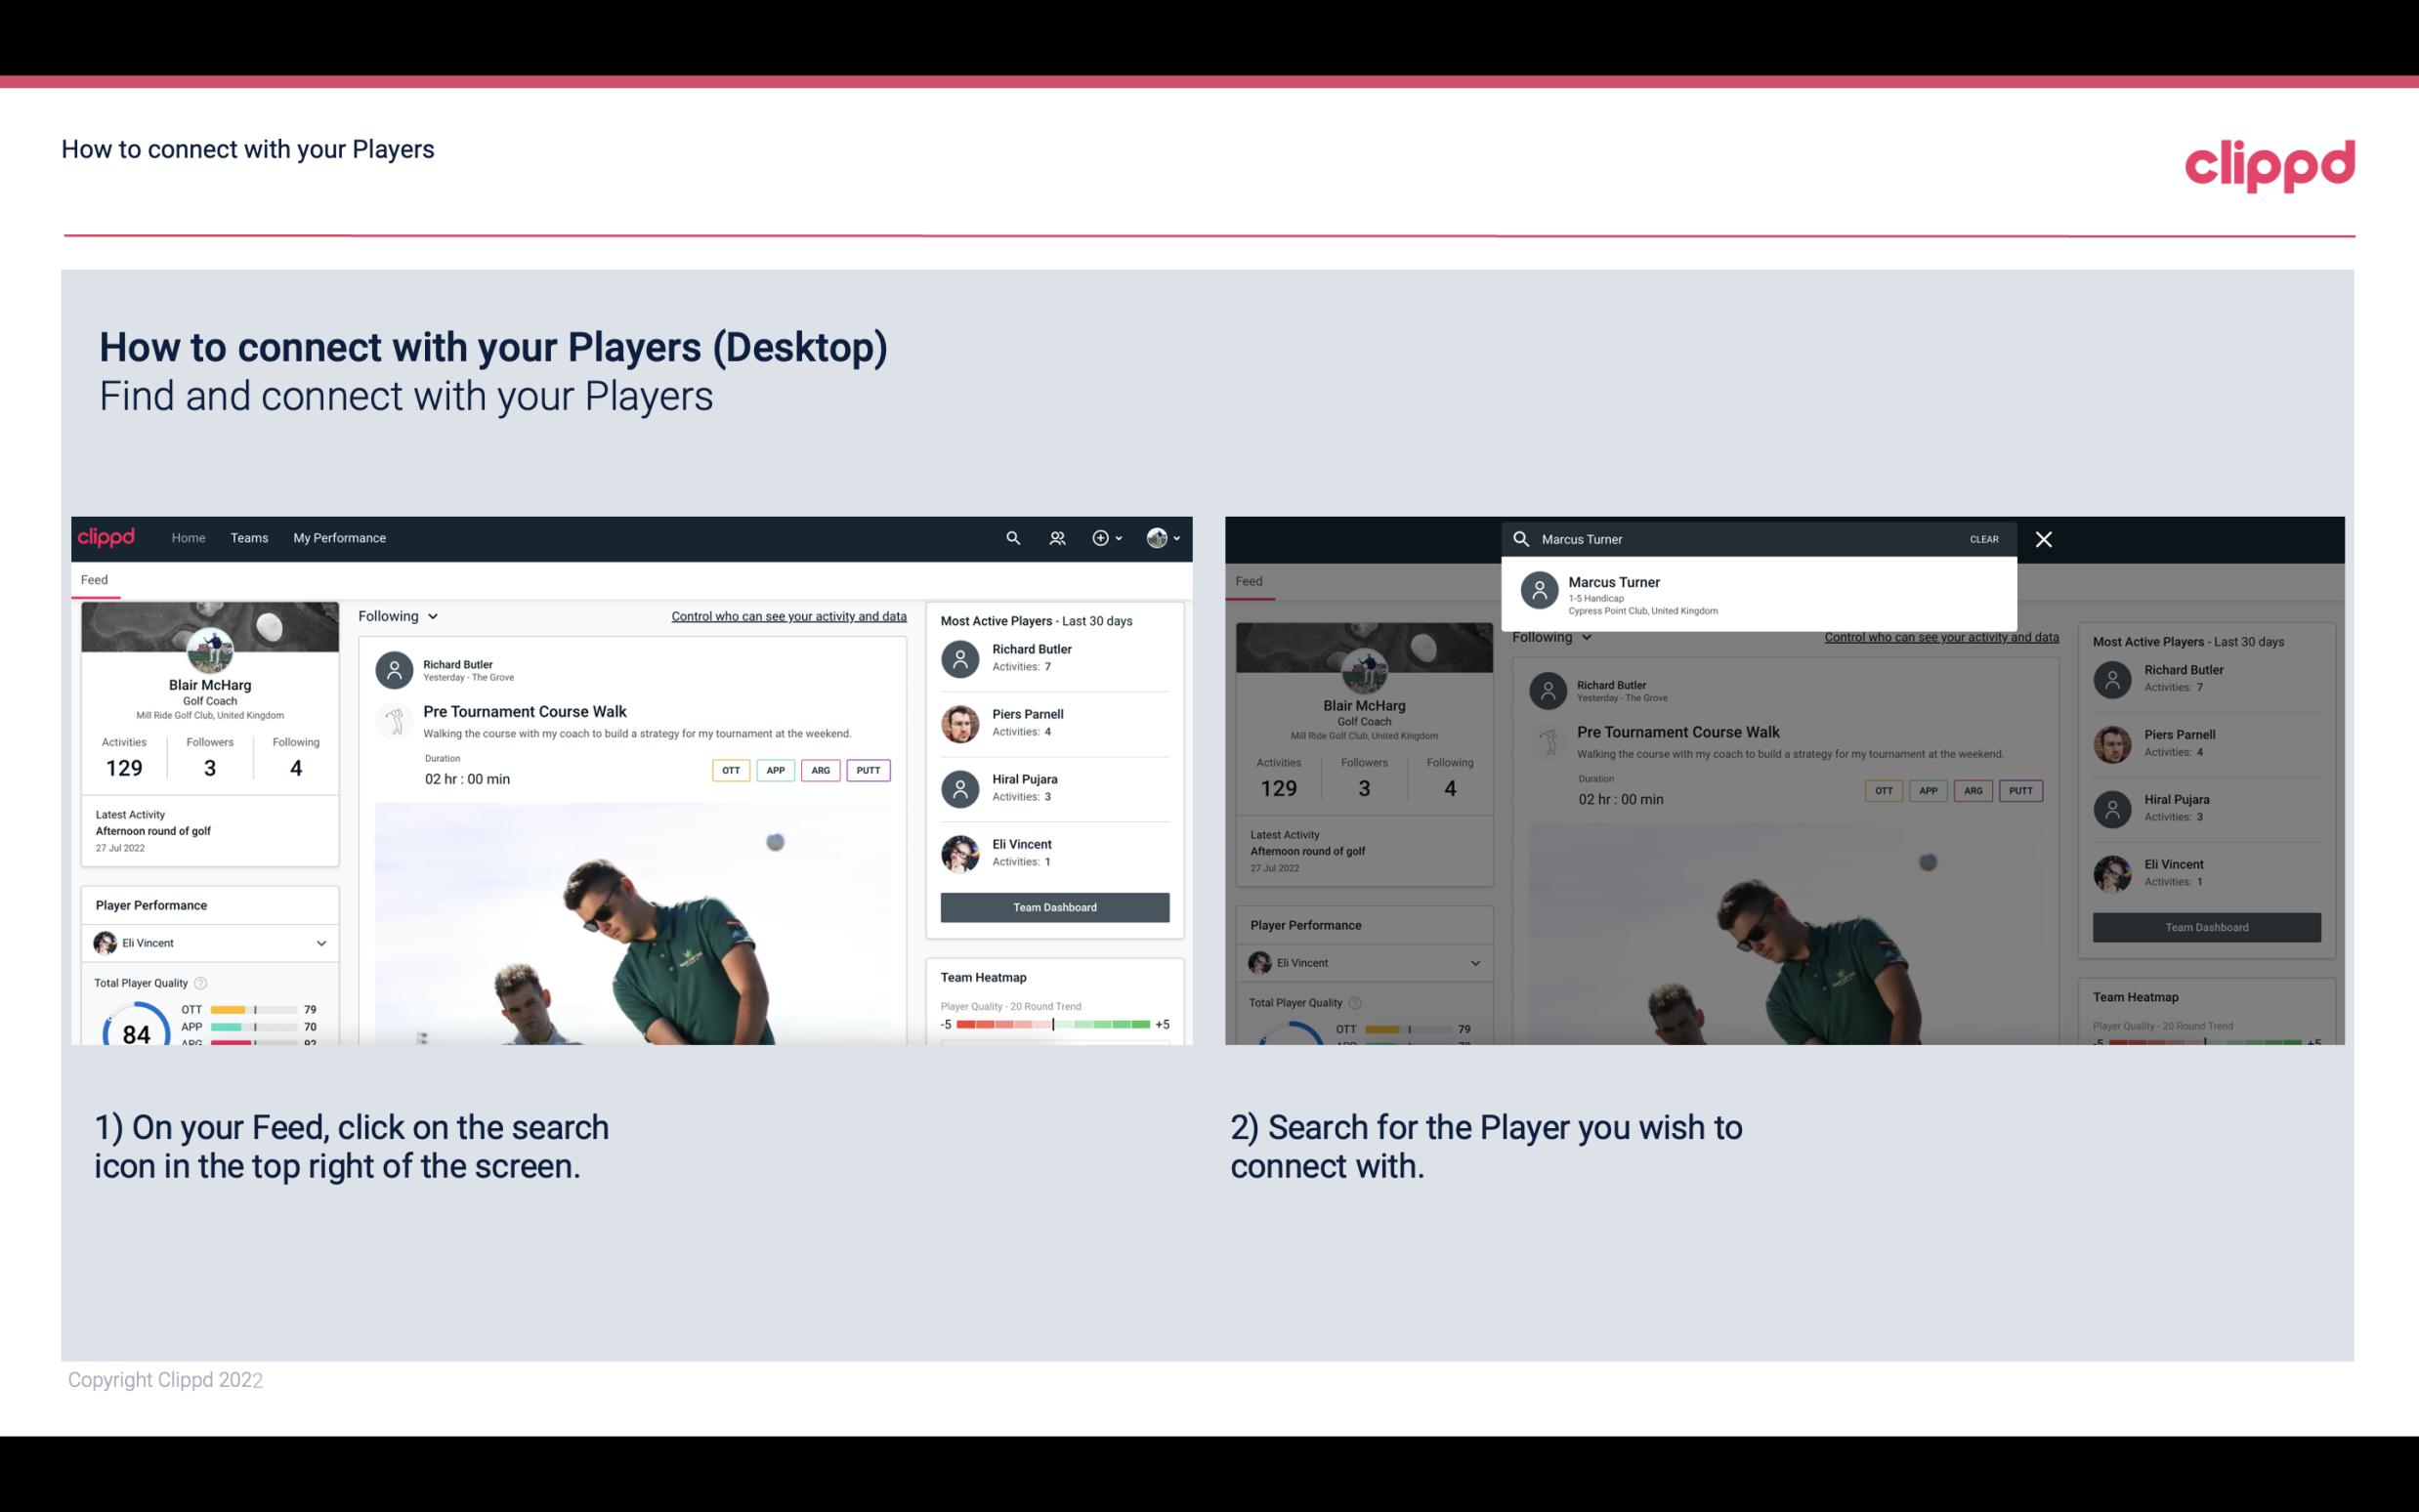Click Control who can see activity link
Screen dimensions: 2419x1512
tap(787, 615)
